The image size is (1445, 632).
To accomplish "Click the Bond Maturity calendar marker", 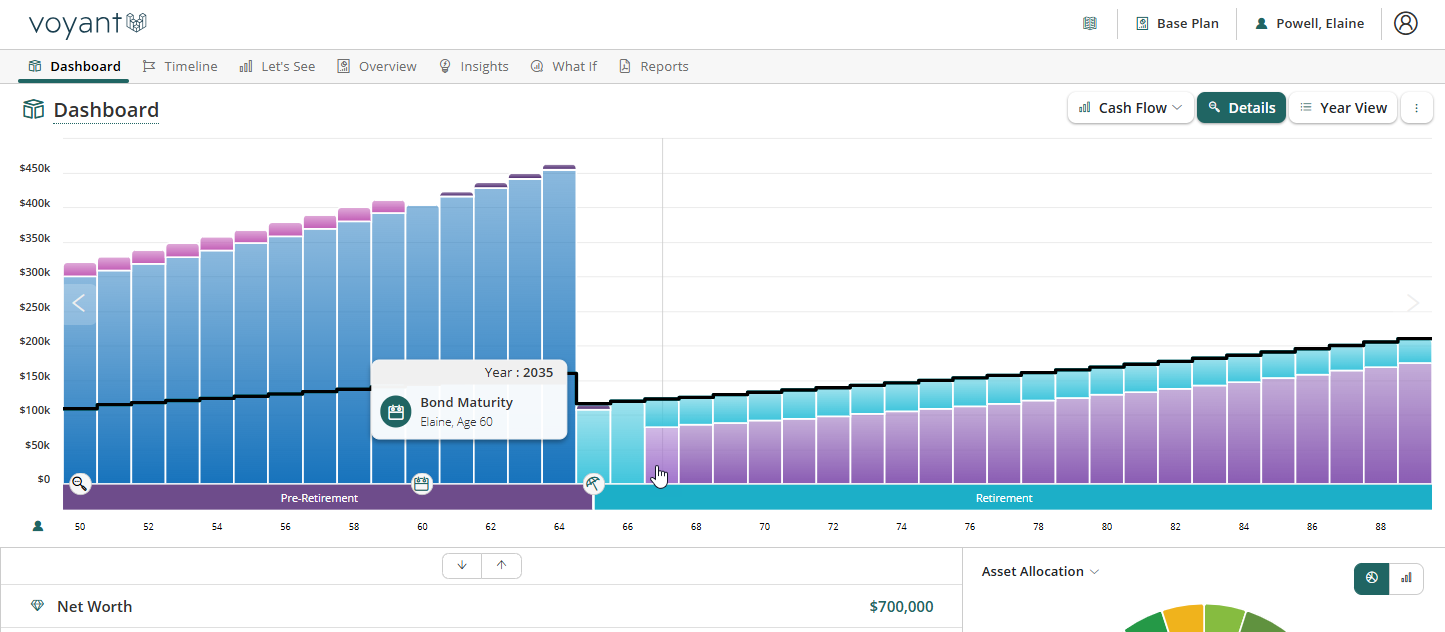I will 422,484.
